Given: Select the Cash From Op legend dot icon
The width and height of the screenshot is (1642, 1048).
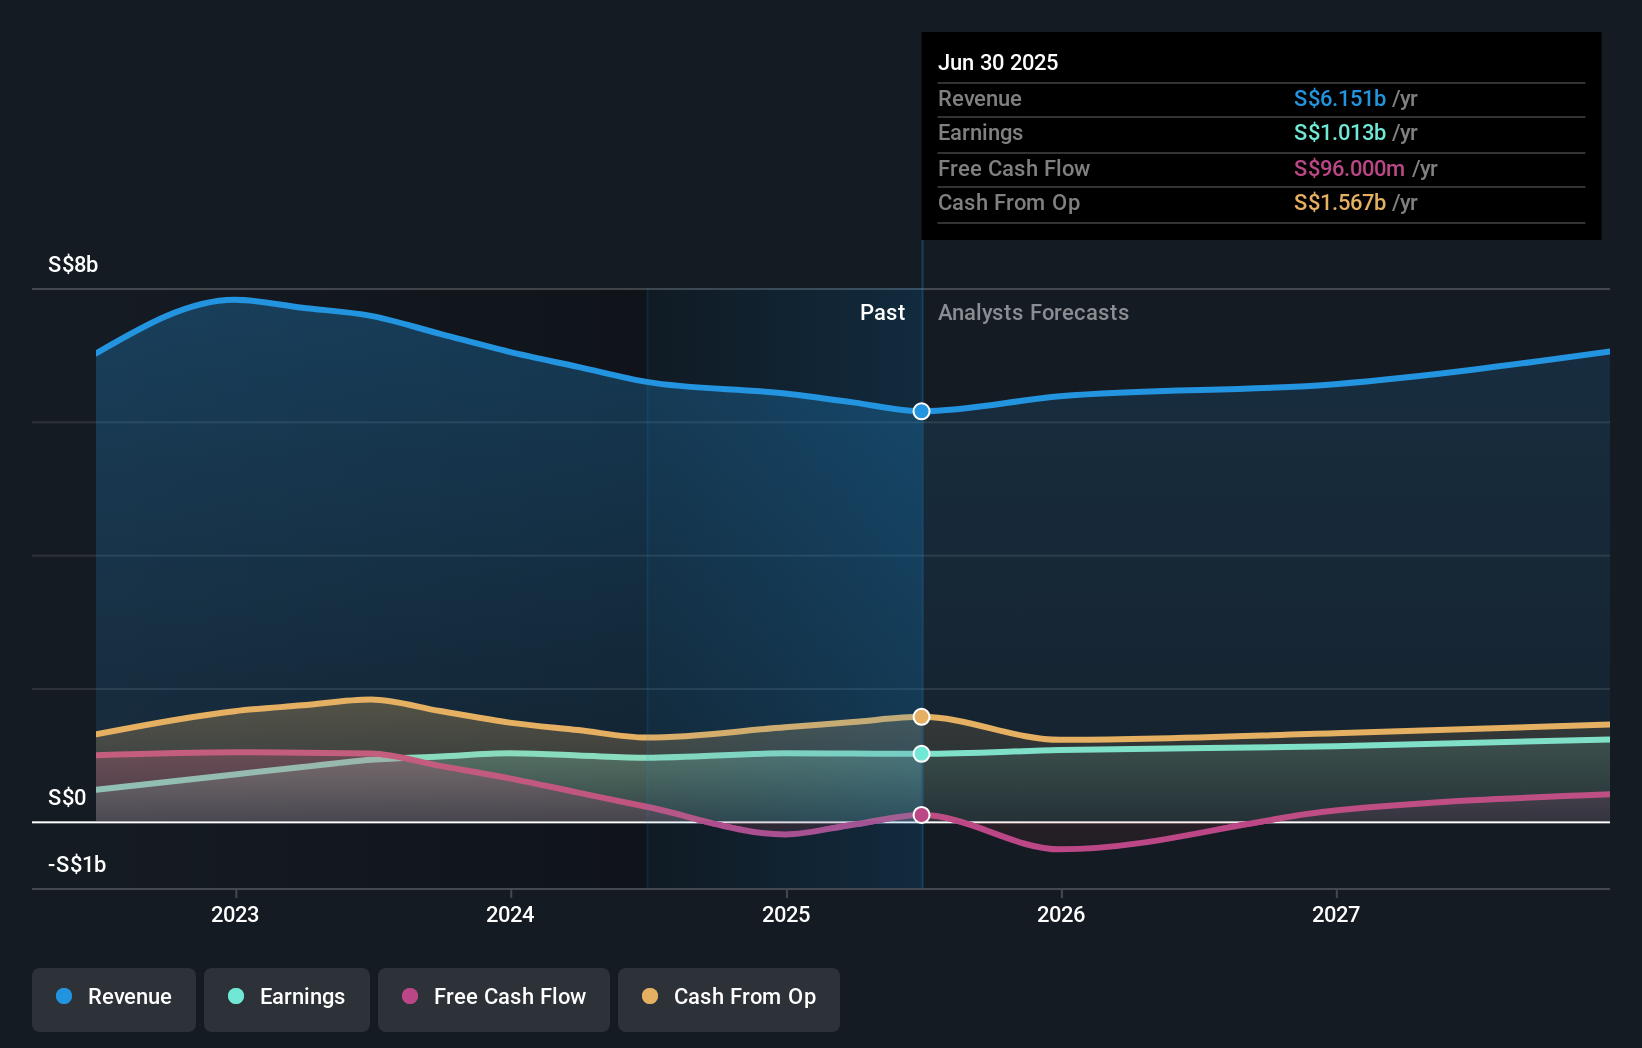Looking at the screenshot, I should click(x=651, y=997).
